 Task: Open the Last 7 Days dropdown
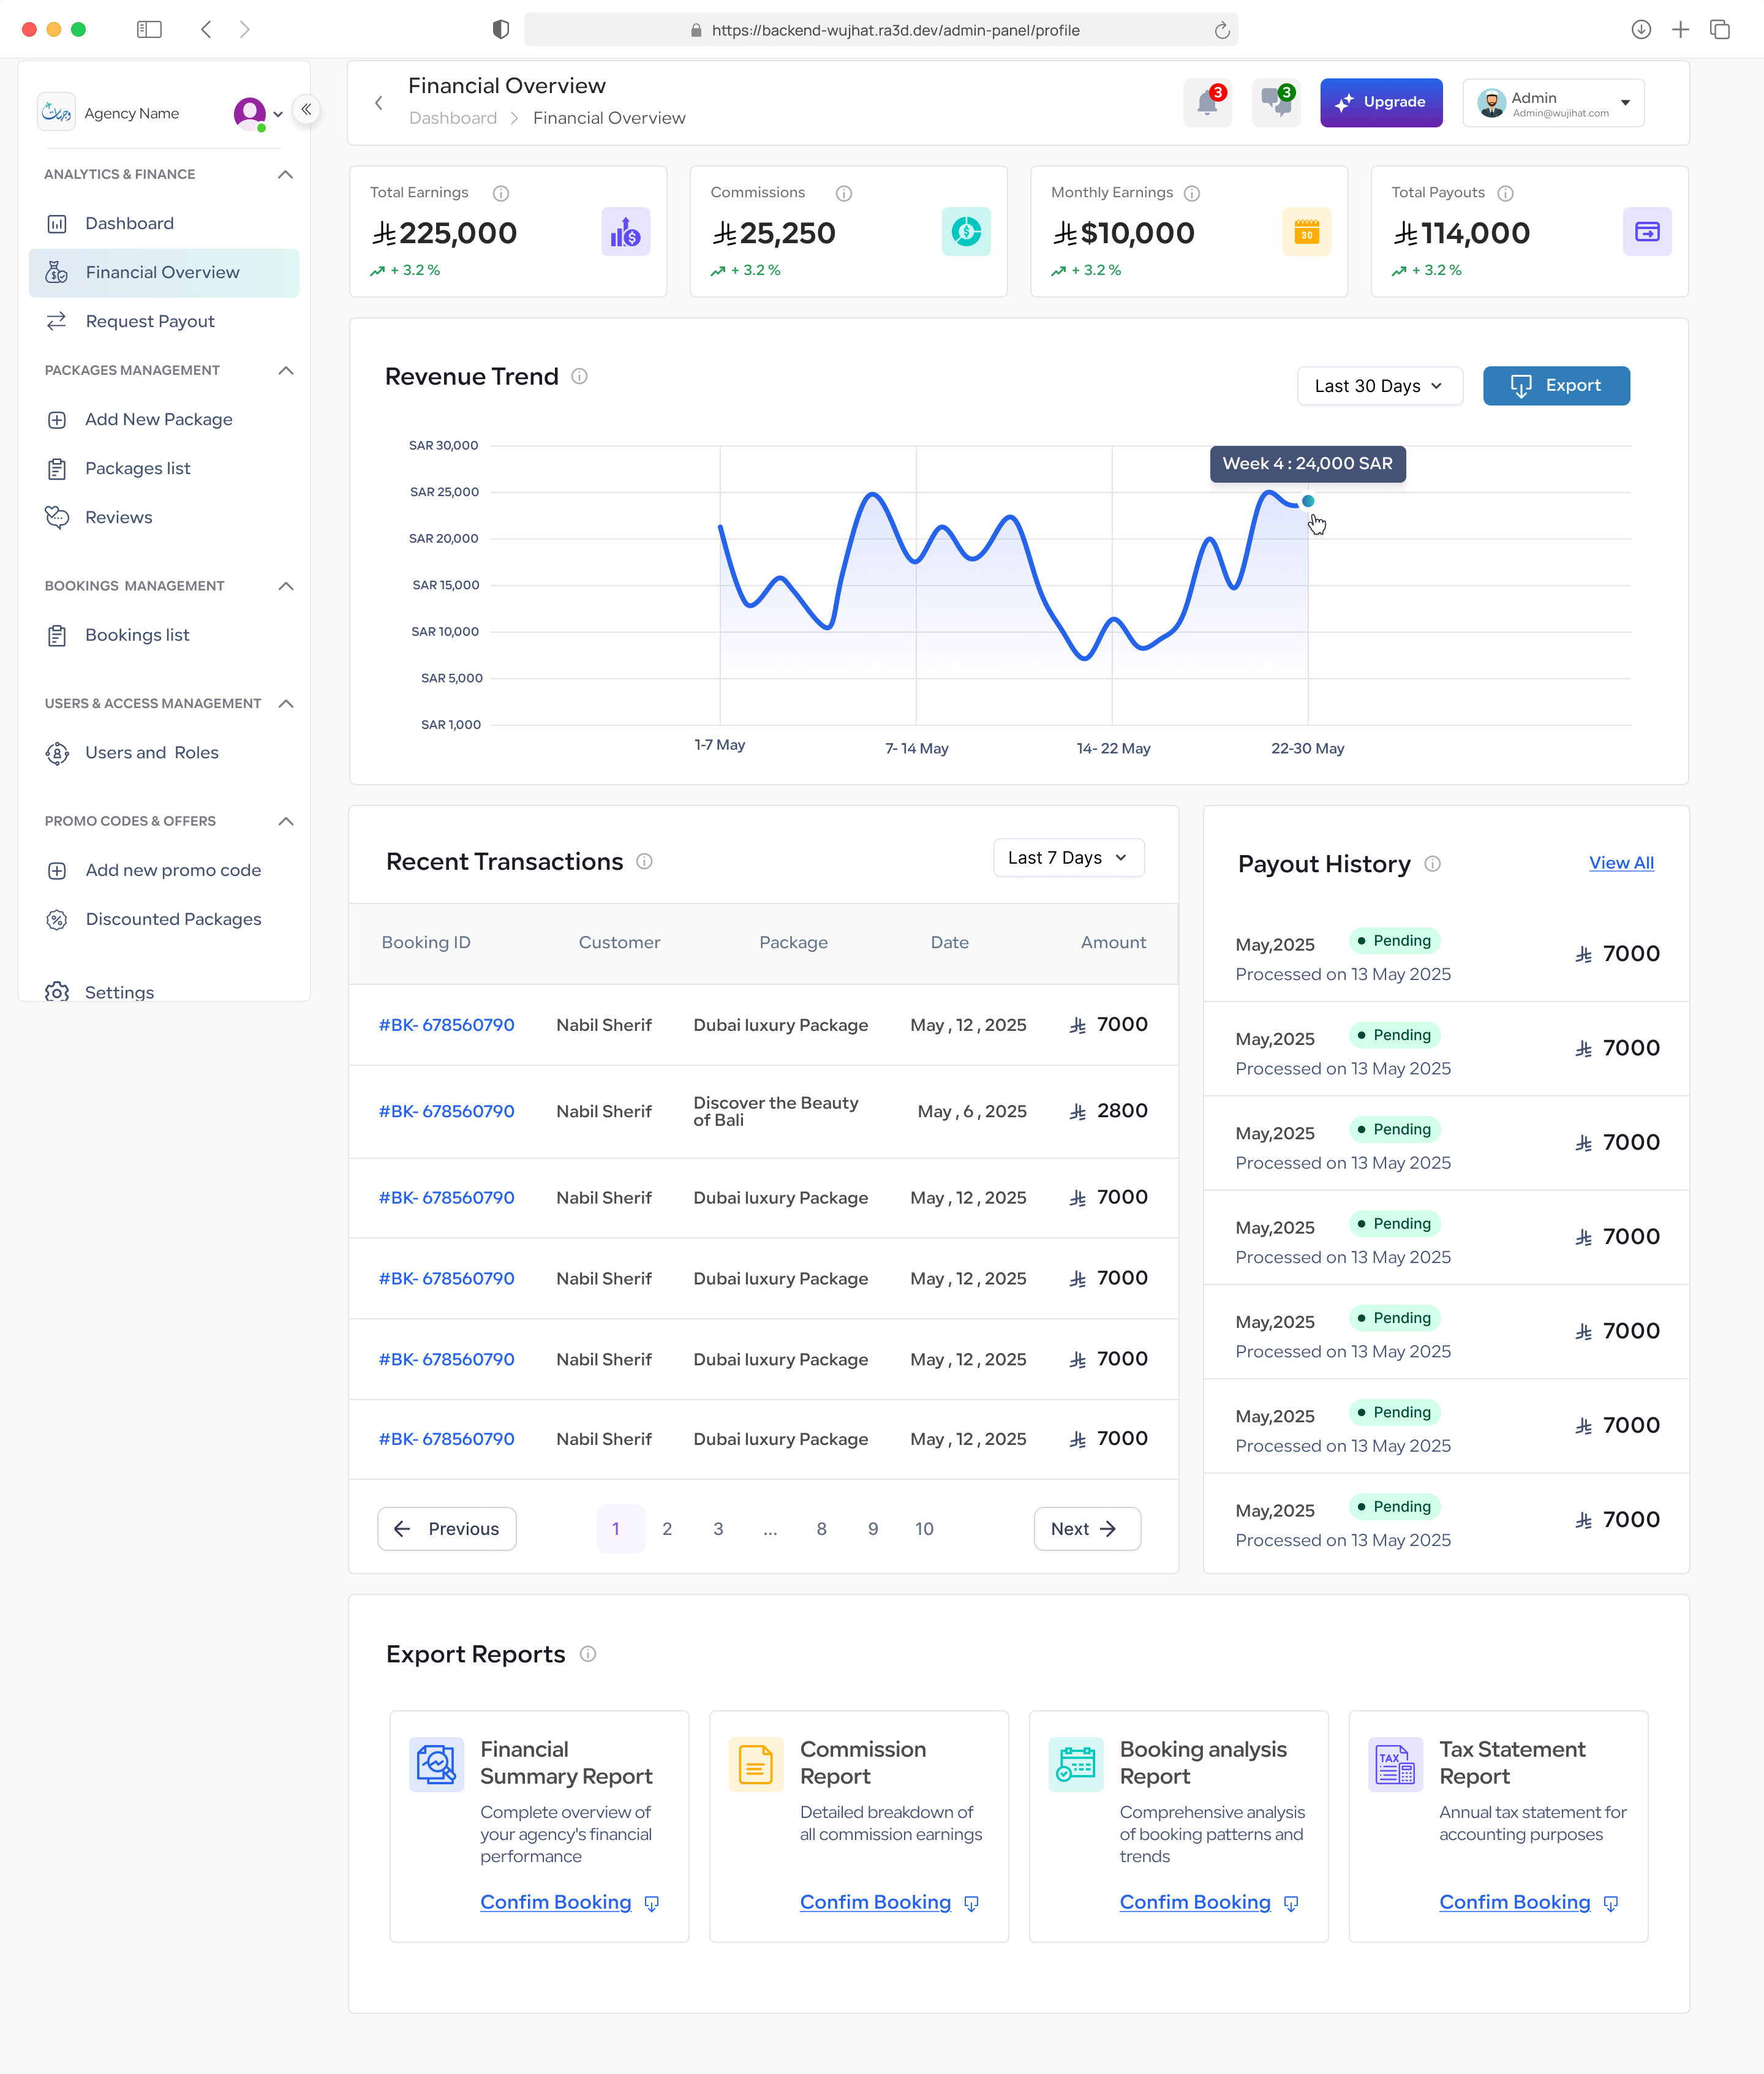1068,858
